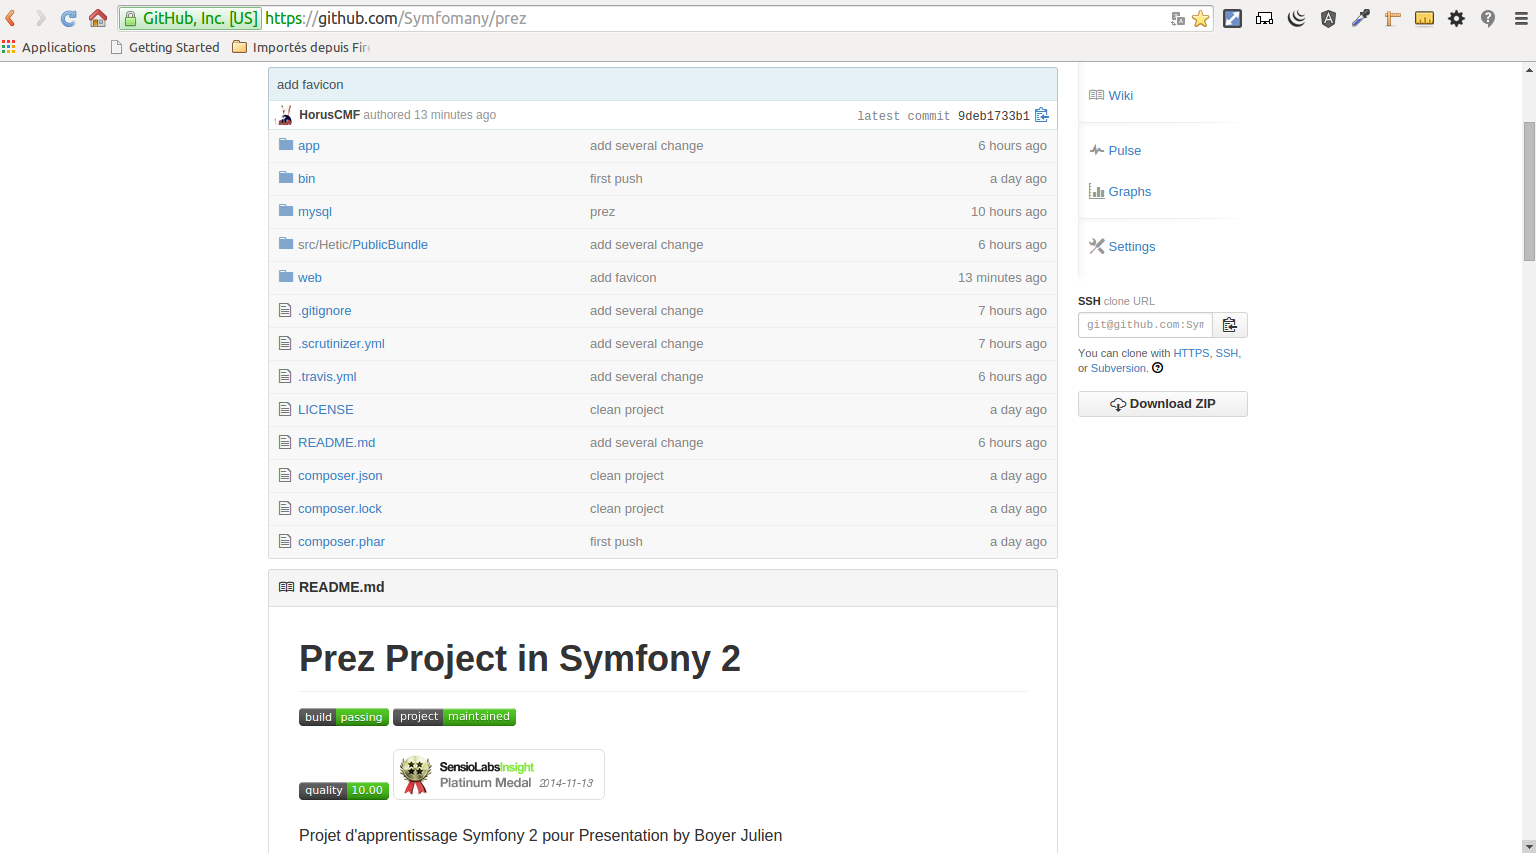The image size is (1536, 853).
Task: Go to the browser home icon
Action: click(x=98, y=18)
